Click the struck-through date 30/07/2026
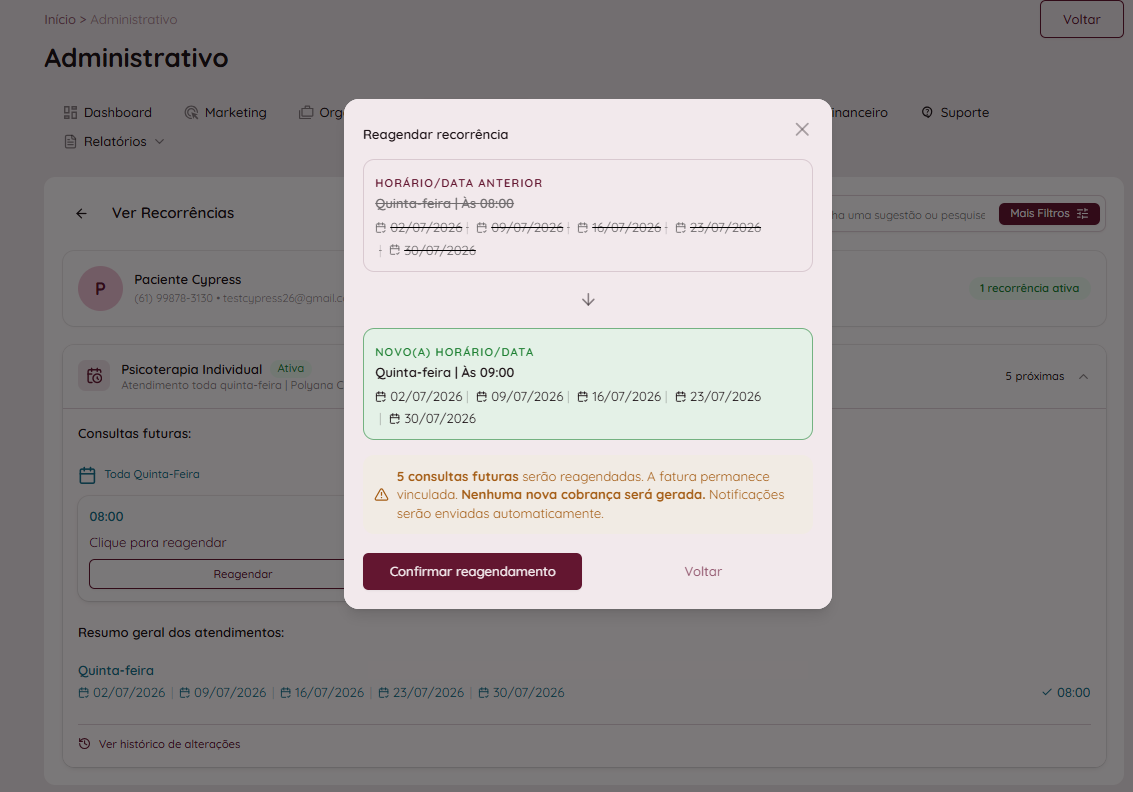The image size is (1133, 792). (439, 251)
